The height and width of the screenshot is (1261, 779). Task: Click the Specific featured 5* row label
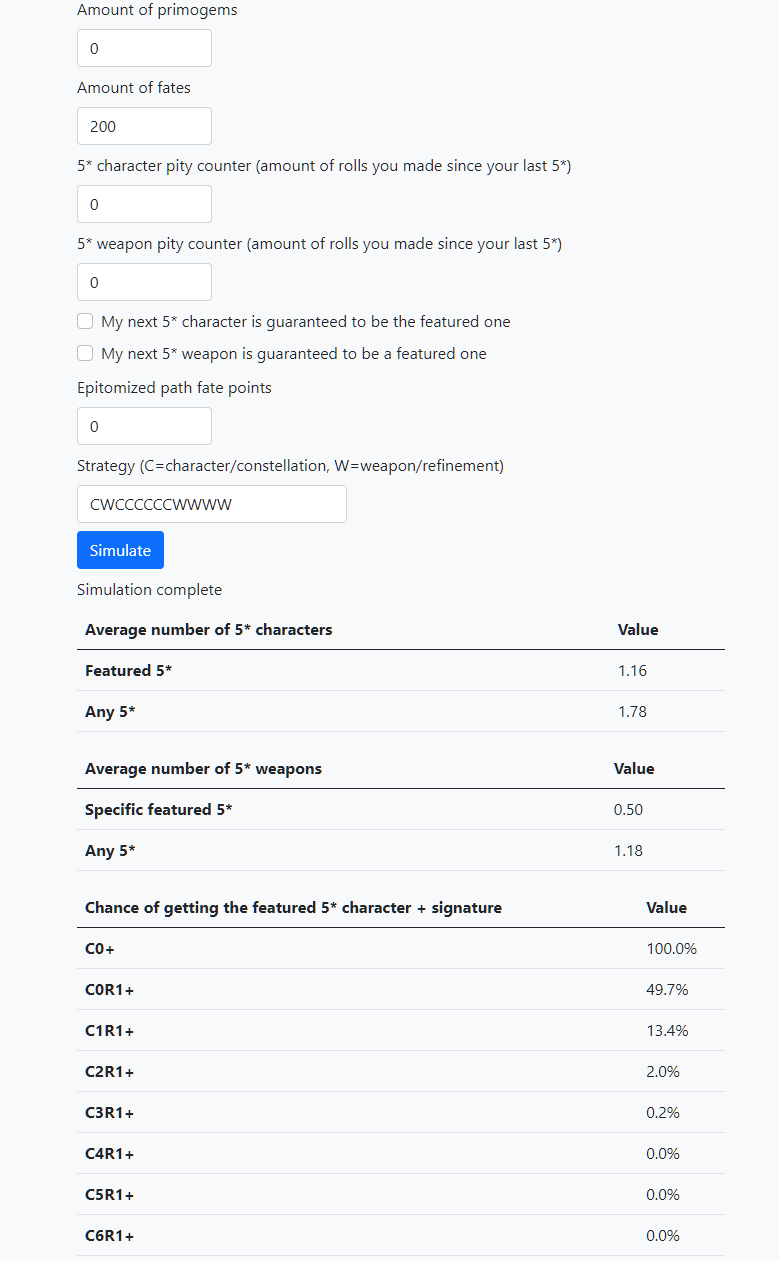158,810
